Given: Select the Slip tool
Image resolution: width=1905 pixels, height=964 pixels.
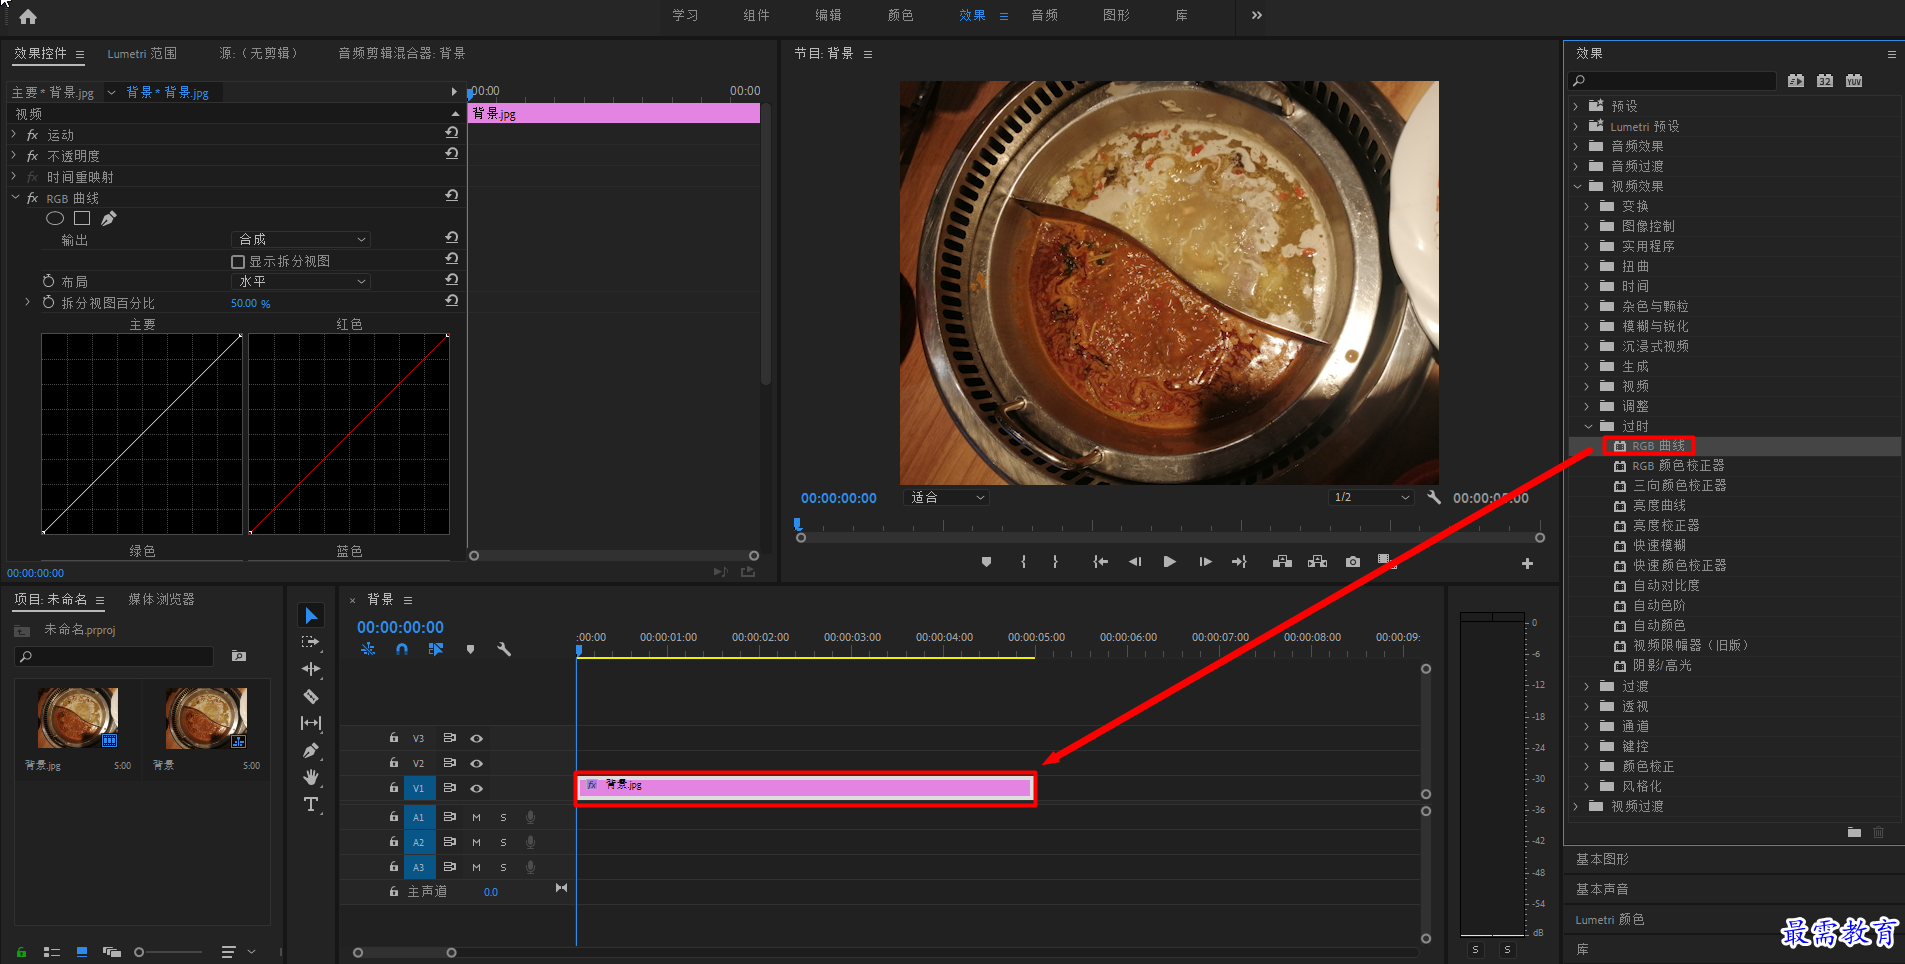Looking at the screenshot, I should [311, 723].
